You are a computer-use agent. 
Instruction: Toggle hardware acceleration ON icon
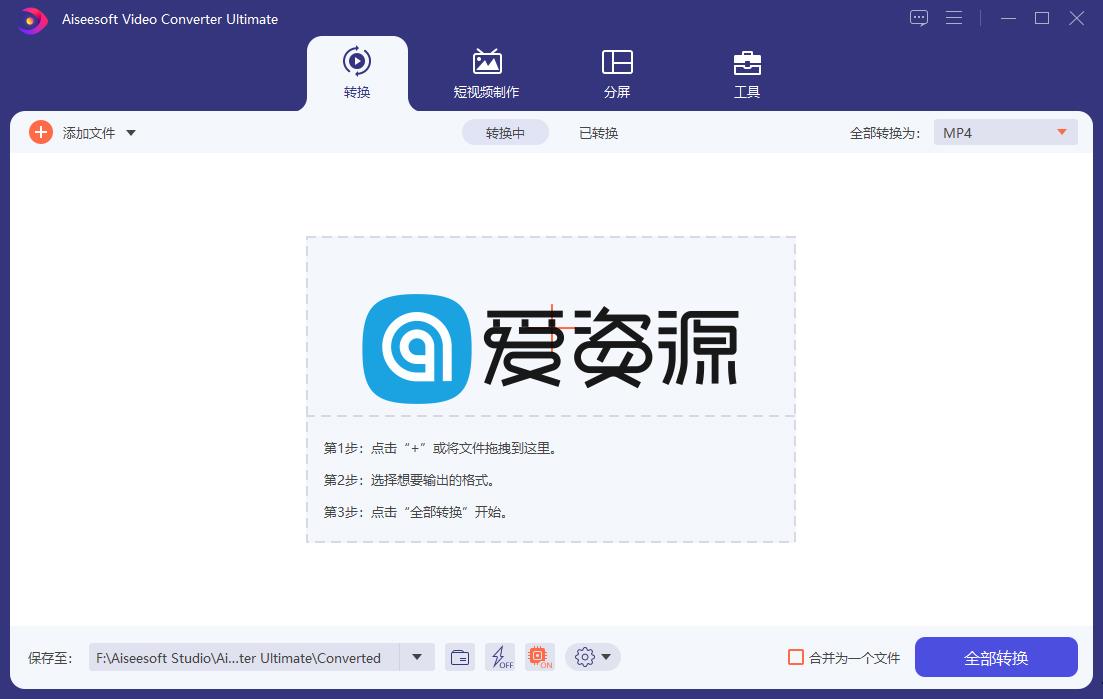click(540, 657)
